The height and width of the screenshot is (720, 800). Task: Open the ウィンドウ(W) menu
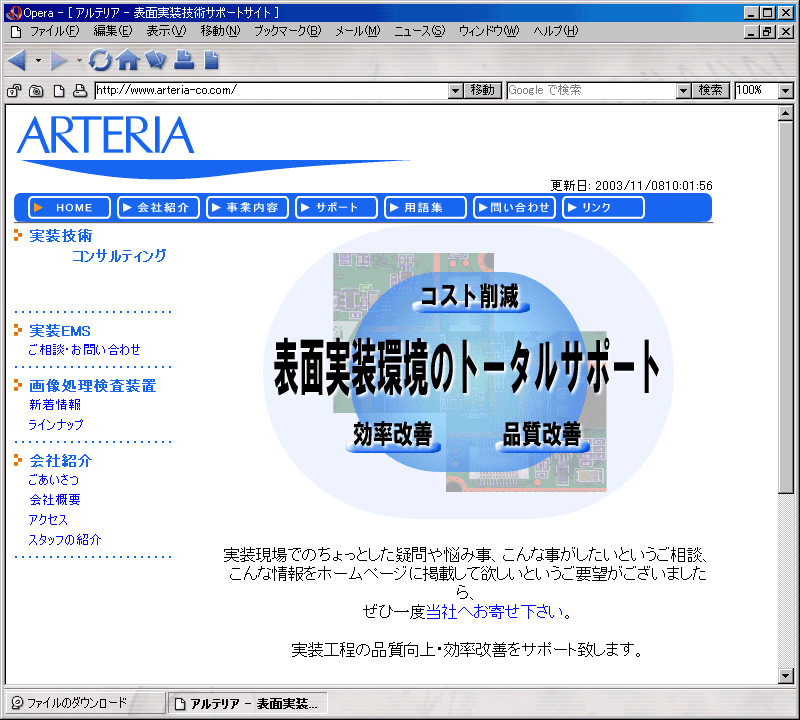point(489,31)
